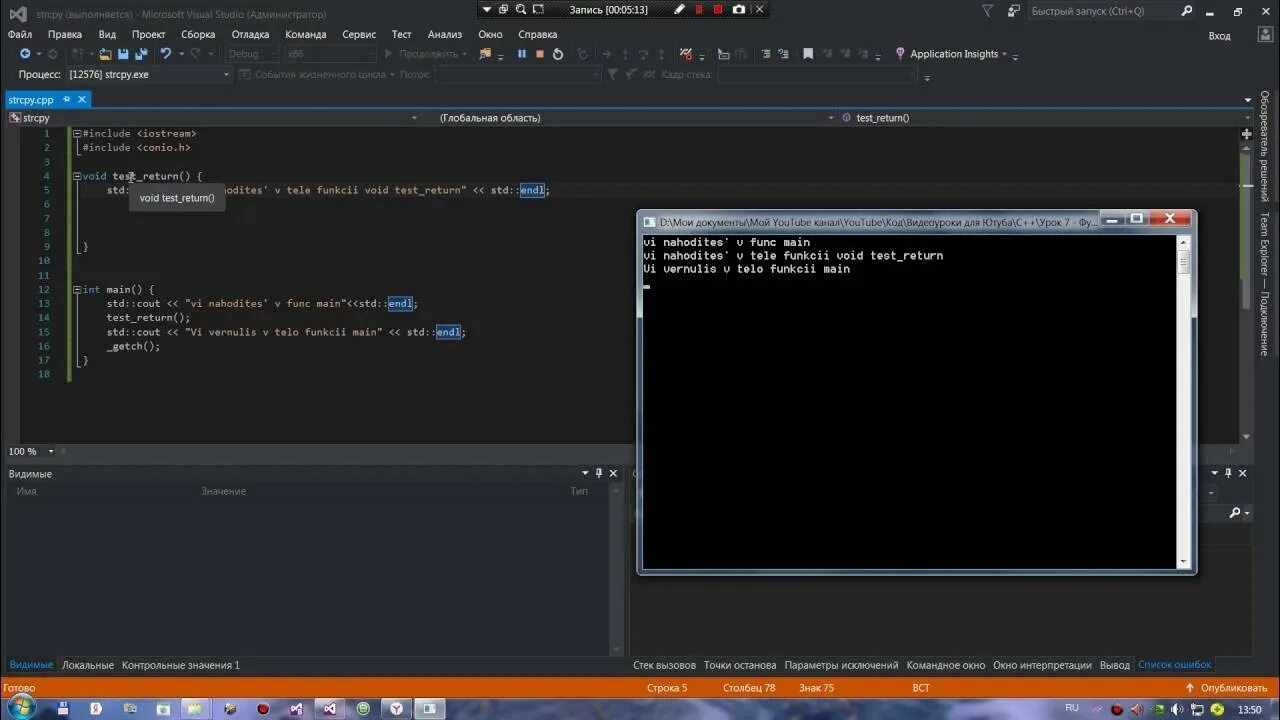Click Имя column header in Видимые
The height and width of the screenshot is (720, 1280).
pos(26,491)
